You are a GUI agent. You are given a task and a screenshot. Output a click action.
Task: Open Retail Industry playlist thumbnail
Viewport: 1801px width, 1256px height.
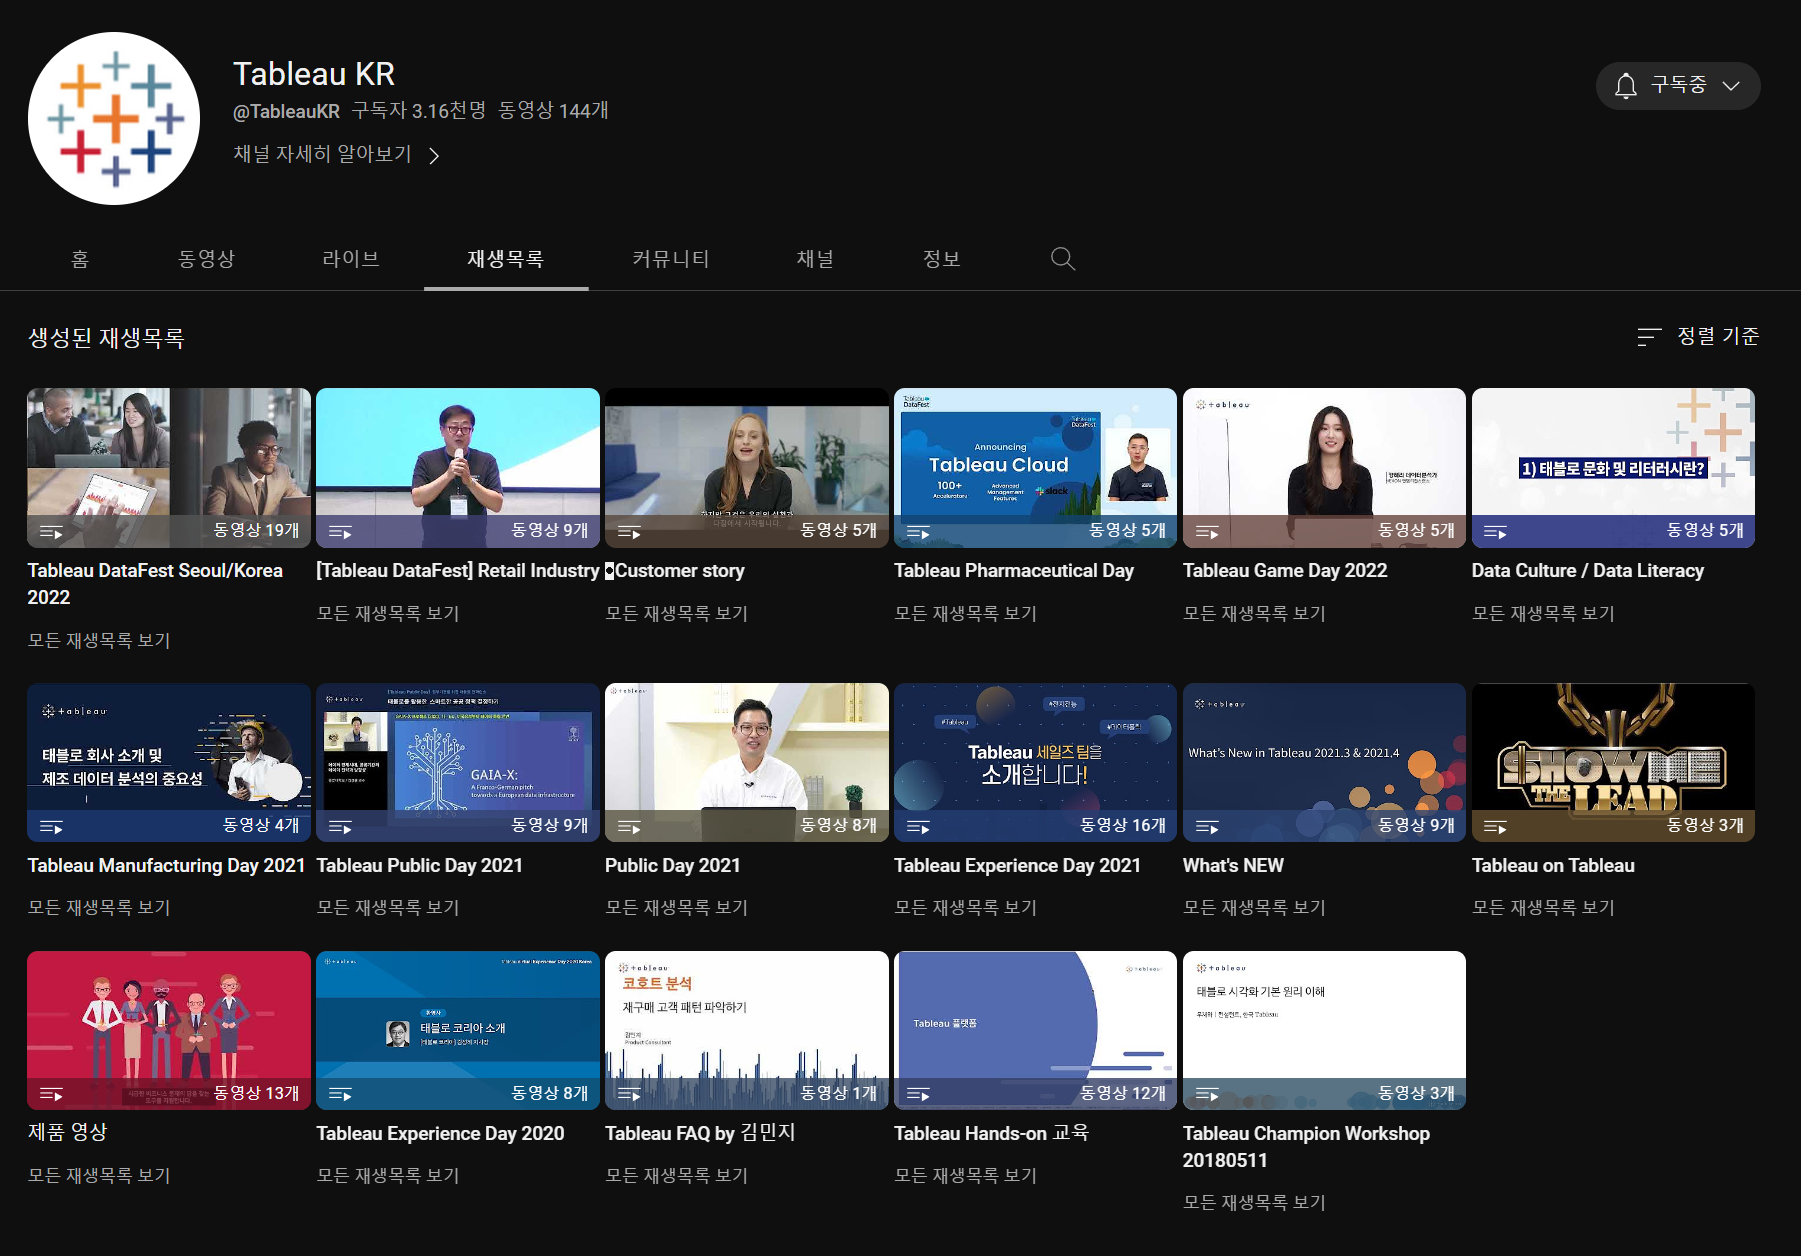click(x=458, y=468)
